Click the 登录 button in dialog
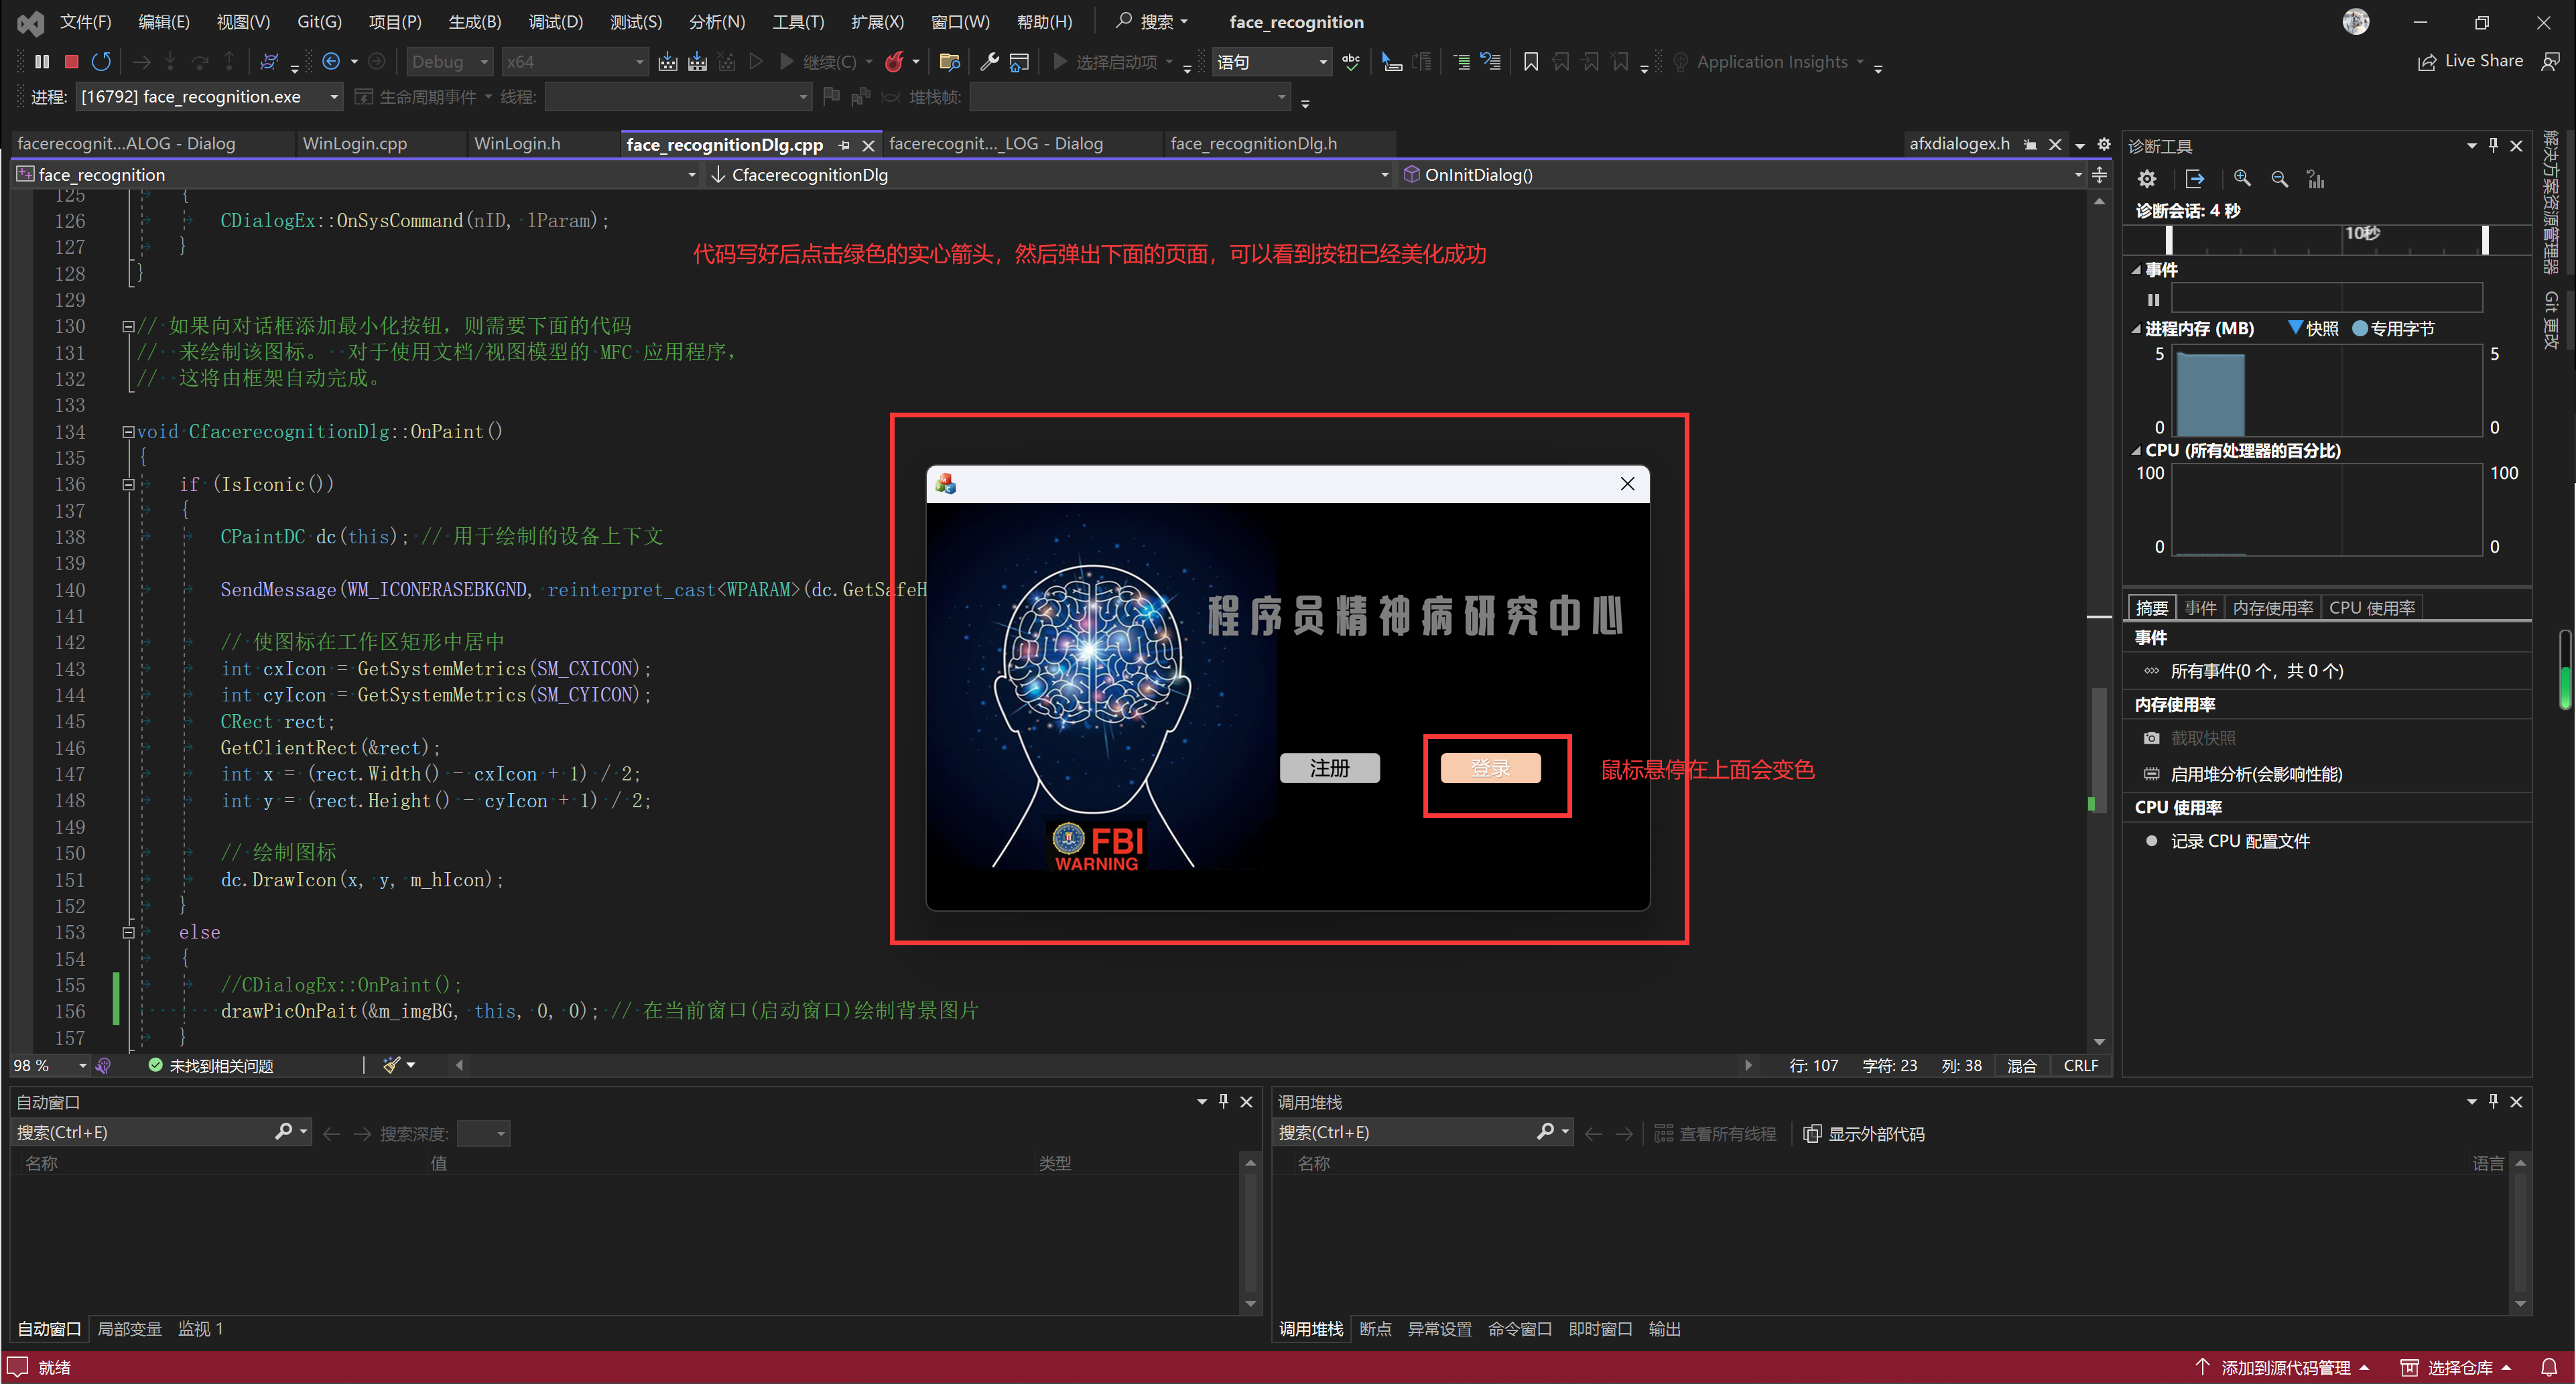Viewport: 2576px width, 1384px height. 1490,768
